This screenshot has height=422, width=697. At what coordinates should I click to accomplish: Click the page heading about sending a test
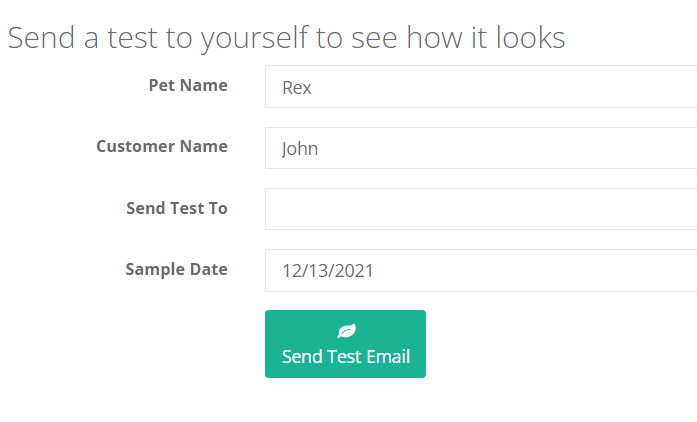coord(286,39)
